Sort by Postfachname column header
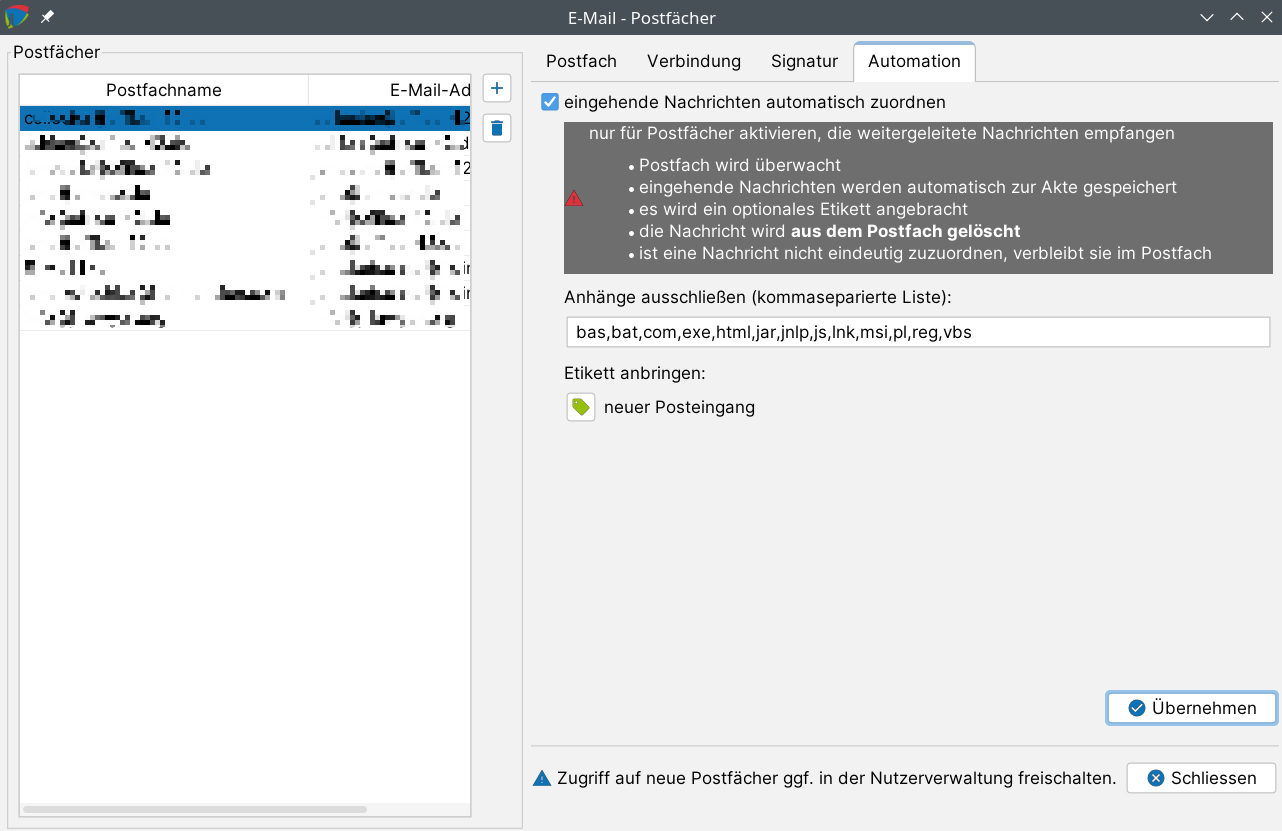The image size is (1282, 831). coord(164,90)
